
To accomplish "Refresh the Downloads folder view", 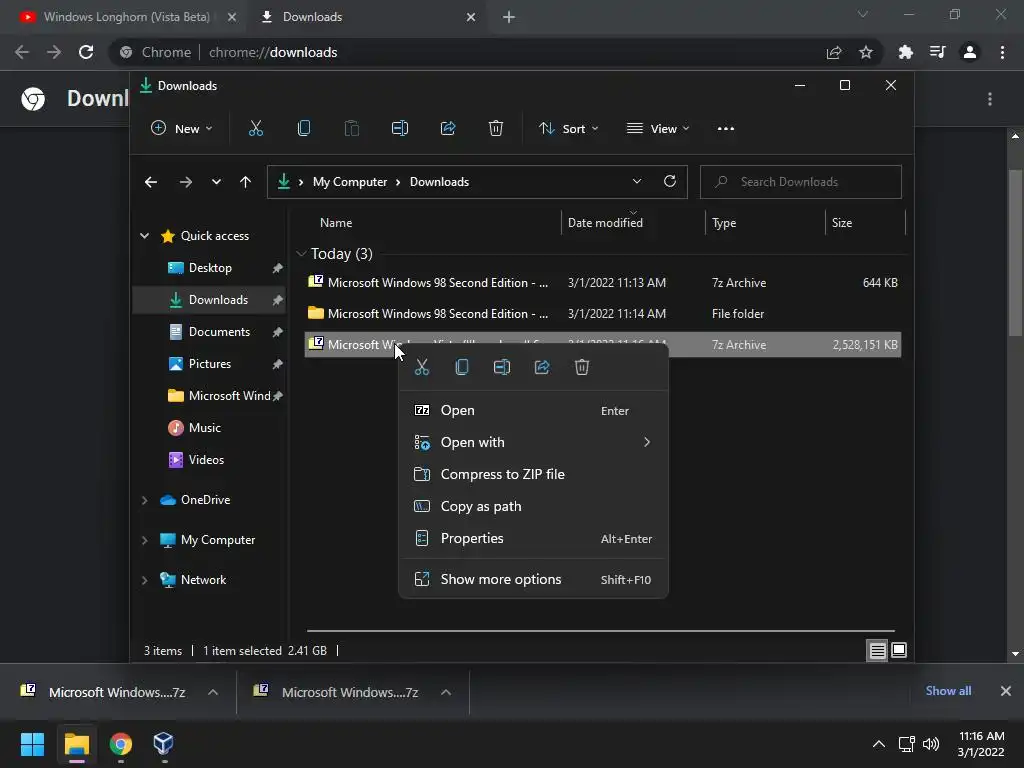I will pyautogui.click(x=670, y=182).
